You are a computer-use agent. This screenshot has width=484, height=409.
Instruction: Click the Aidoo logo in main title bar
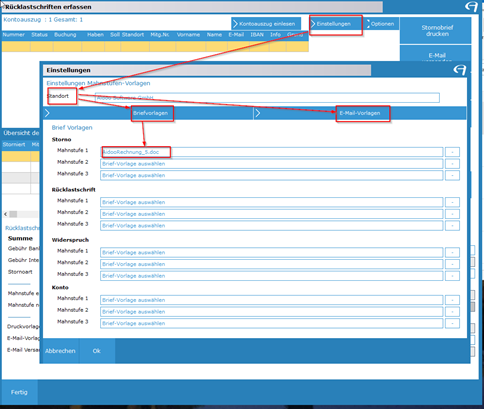[x=471, y=7]
